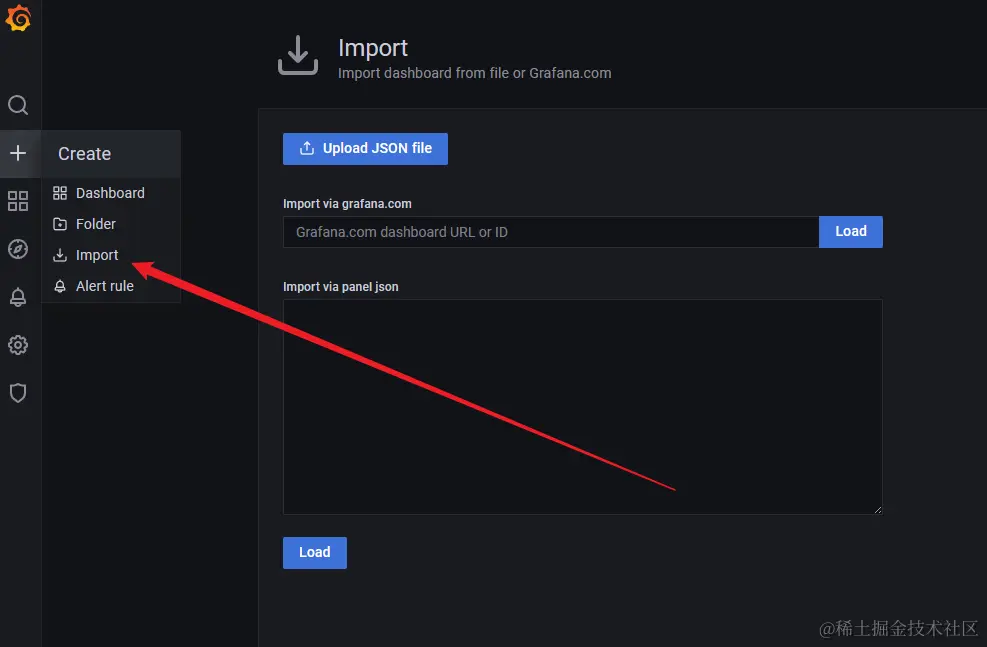Open the Explore compass sidebar icon
This screenshot has width=987, height=647.
click(18, 249)
